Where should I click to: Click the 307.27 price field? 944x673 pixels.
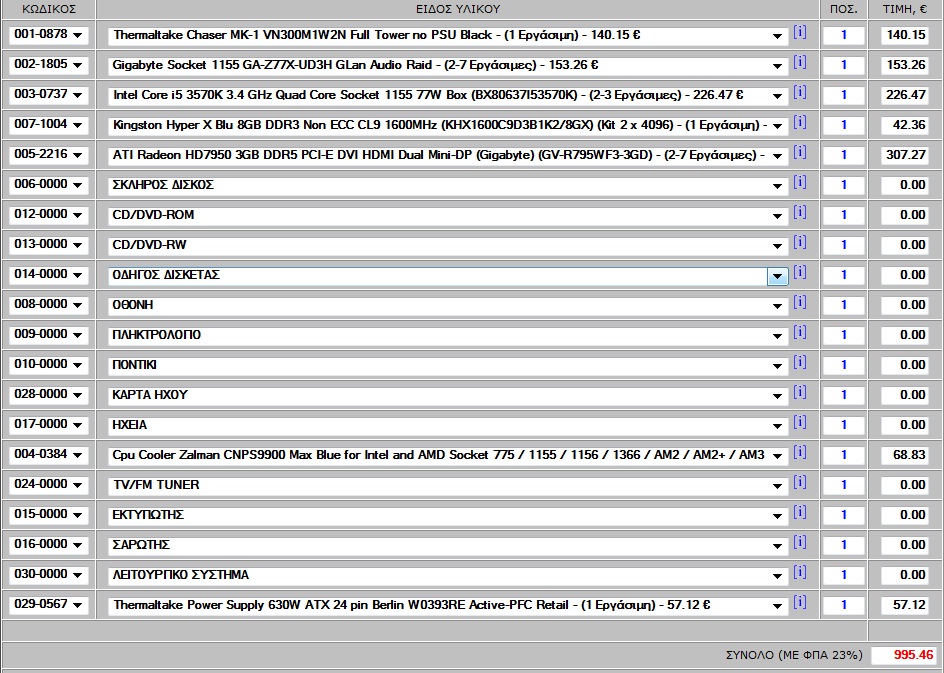coord(904,155)
